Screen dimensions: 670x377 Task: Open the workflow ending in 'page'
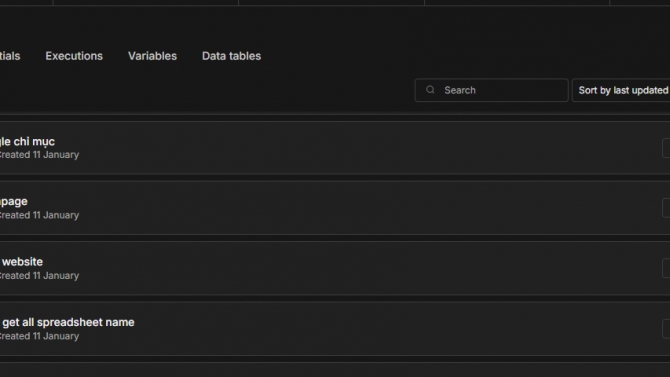(x=335, y=208)
